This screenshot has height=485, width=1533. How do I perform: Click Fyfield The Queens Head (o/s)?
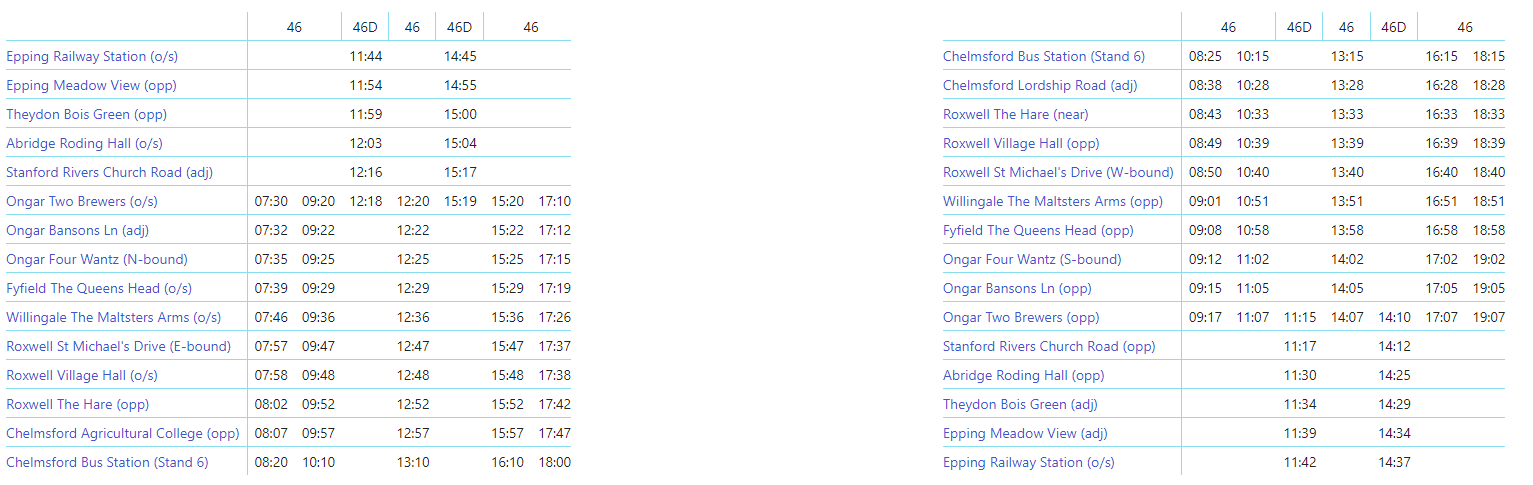coord(99,288)
